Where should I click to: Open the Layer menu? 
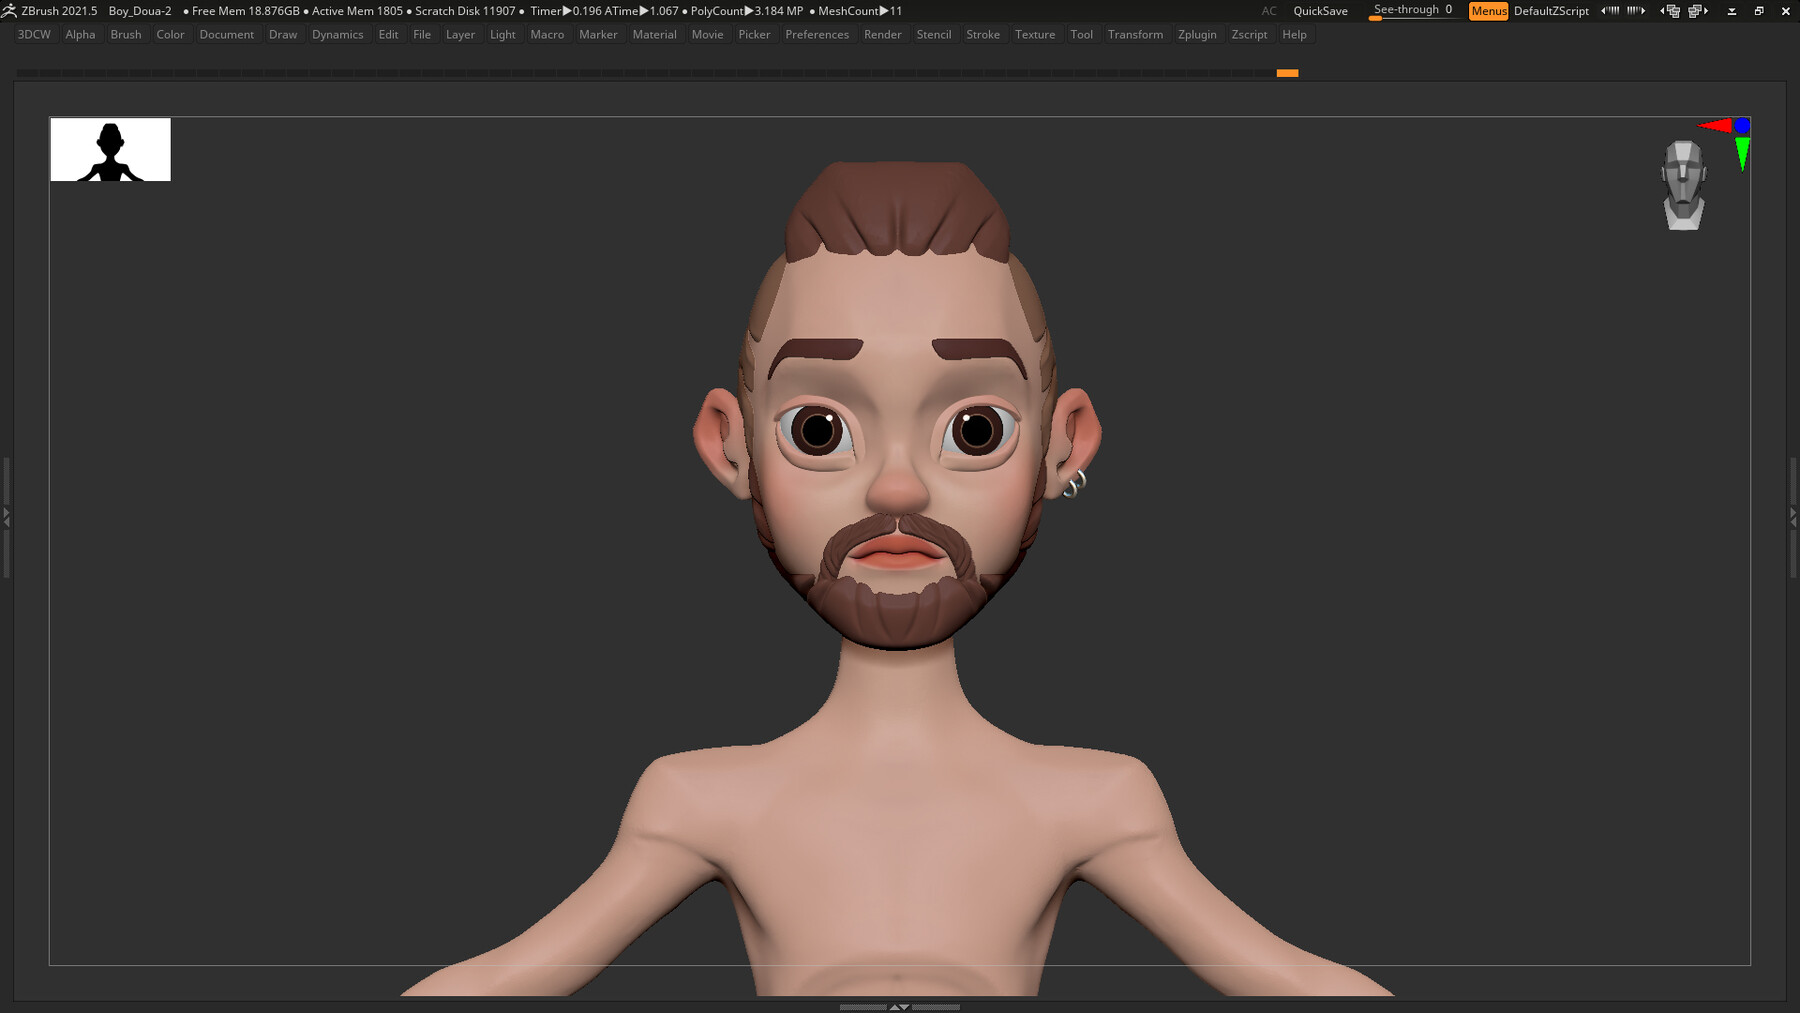pyautogui.click(x=460, y=34)
